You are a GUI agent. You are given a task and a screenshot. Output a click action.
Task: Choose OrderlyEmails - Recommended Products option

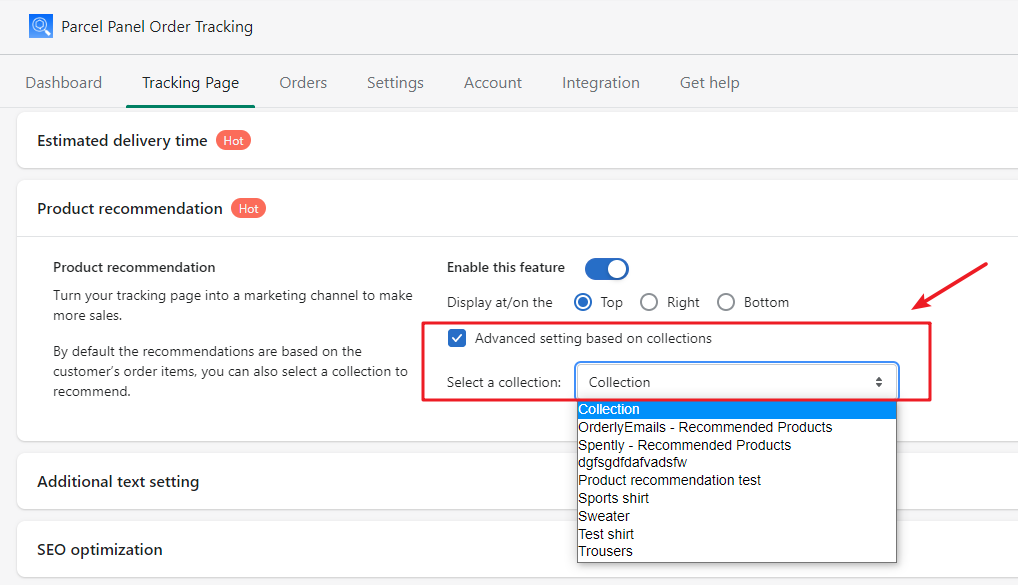(737, 427)
